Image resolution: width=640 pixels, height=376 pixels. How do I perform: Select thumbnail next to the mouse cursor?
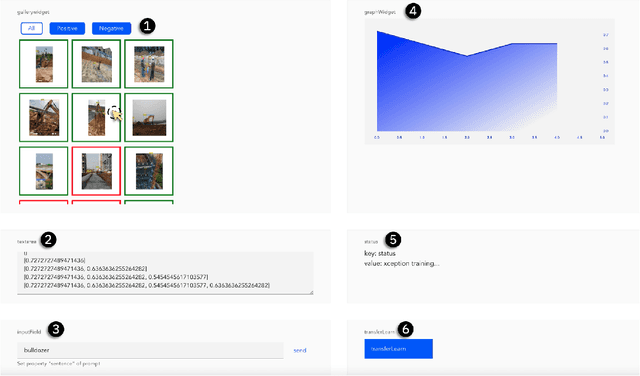tap(96, 118)
